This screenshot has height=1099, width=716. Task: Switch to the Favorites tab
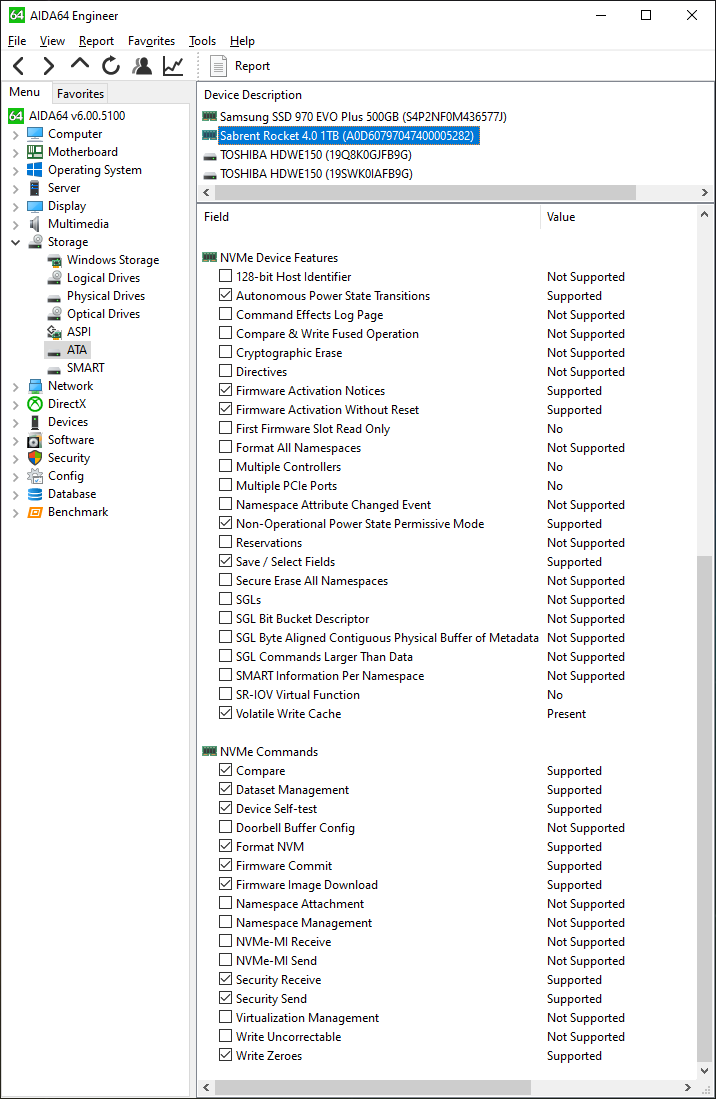pyautogui.click(x=81, y=93)
